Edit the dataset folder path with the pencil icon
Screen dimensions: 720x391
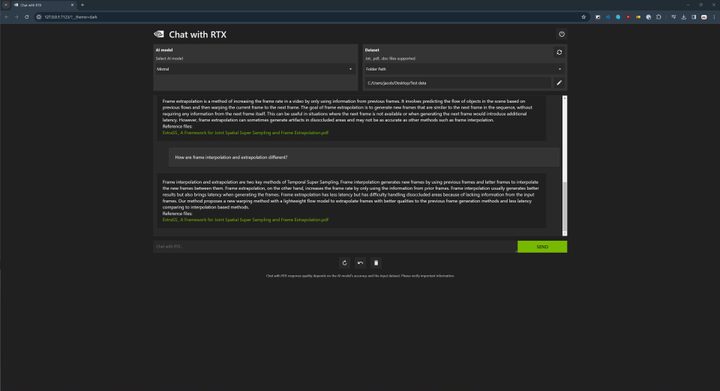click(x=559, y=83)
